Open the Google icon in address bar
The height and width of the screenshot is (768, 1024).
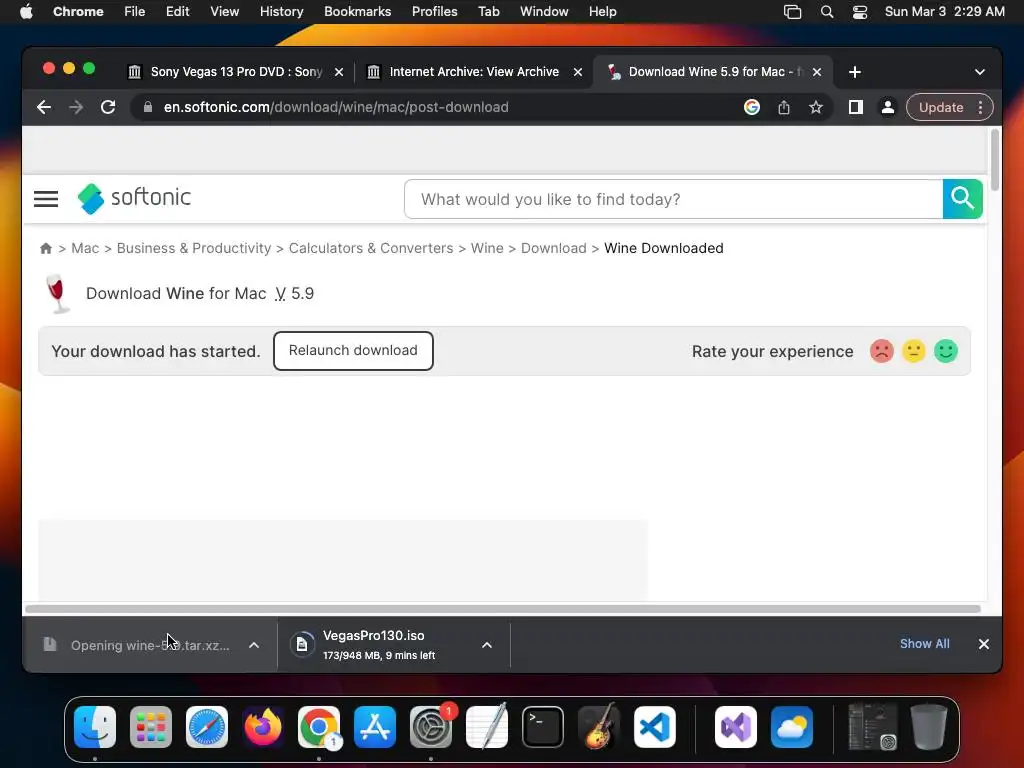(752, 107)
